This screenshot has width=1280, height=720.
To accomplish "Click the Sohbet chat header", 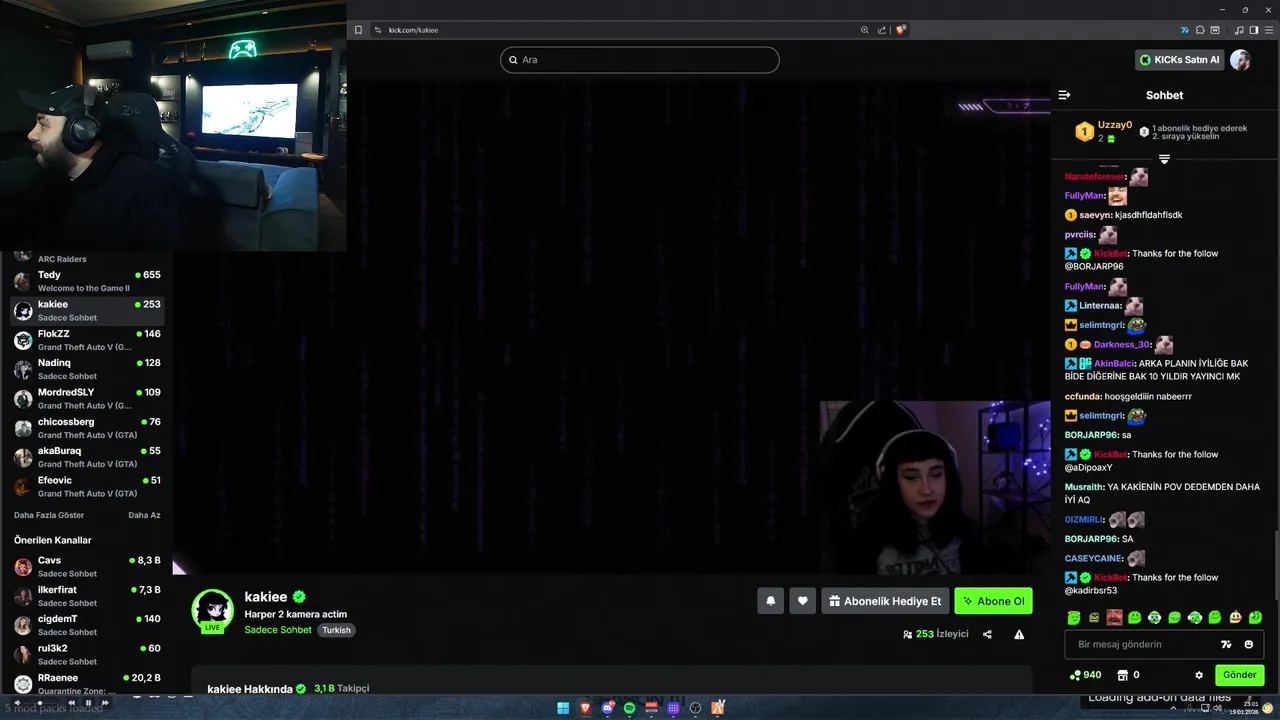I will pyautogui.click(x=1164, y=95).
